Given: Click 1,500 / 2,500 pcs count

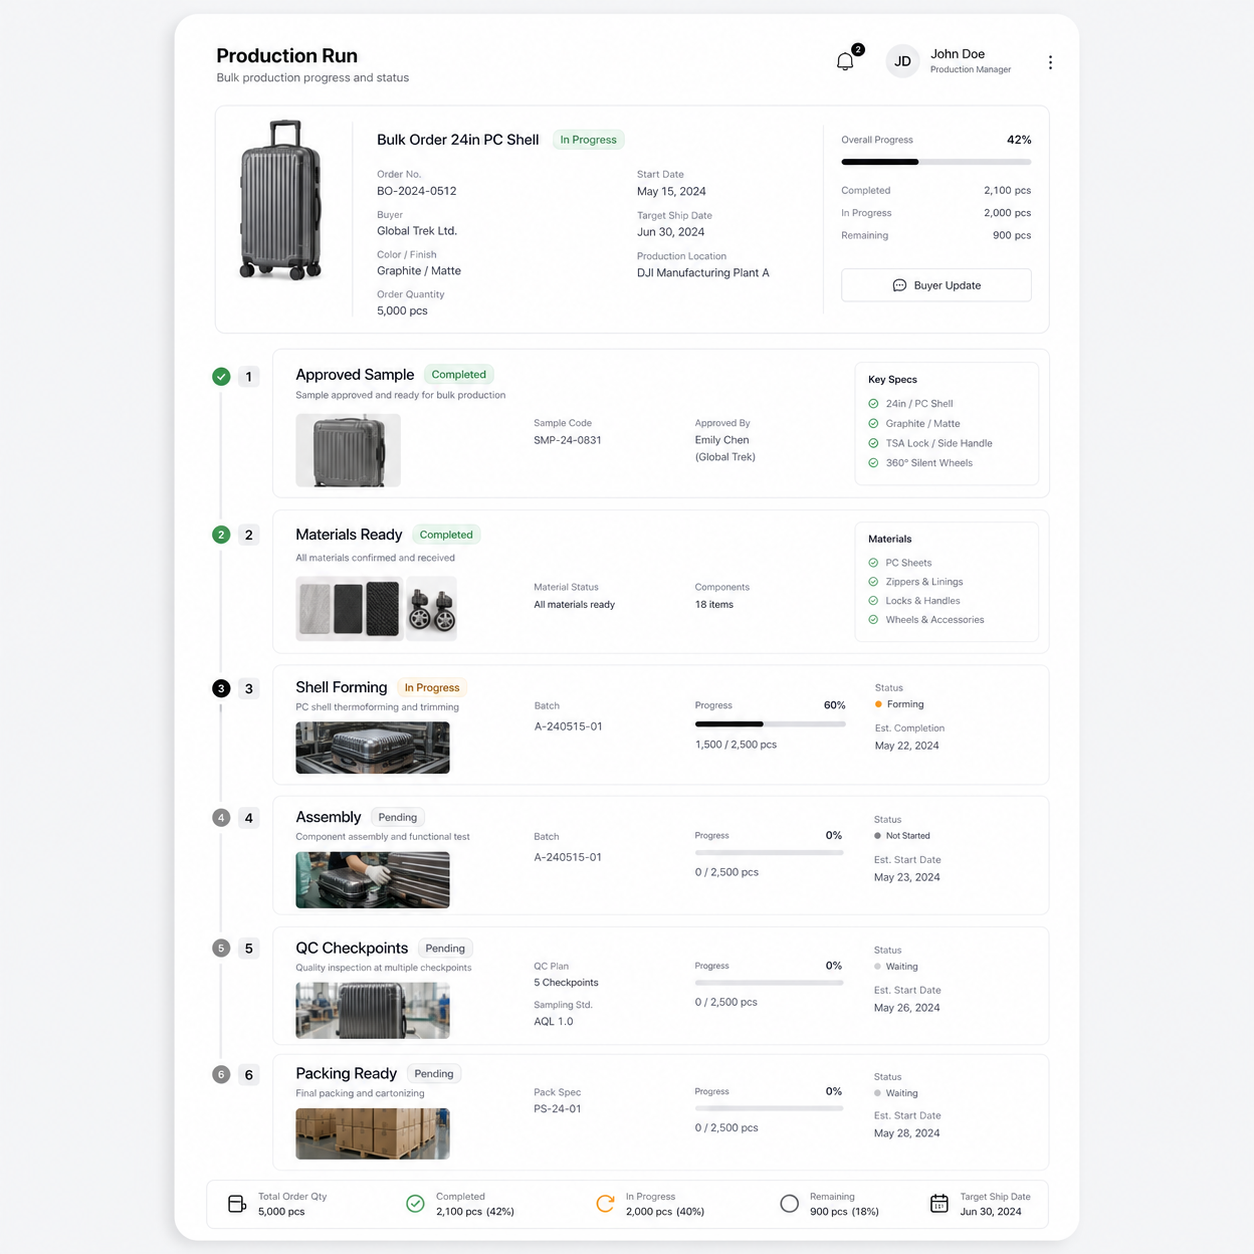Looking at the screenshot, I should (x=736, y=745).
